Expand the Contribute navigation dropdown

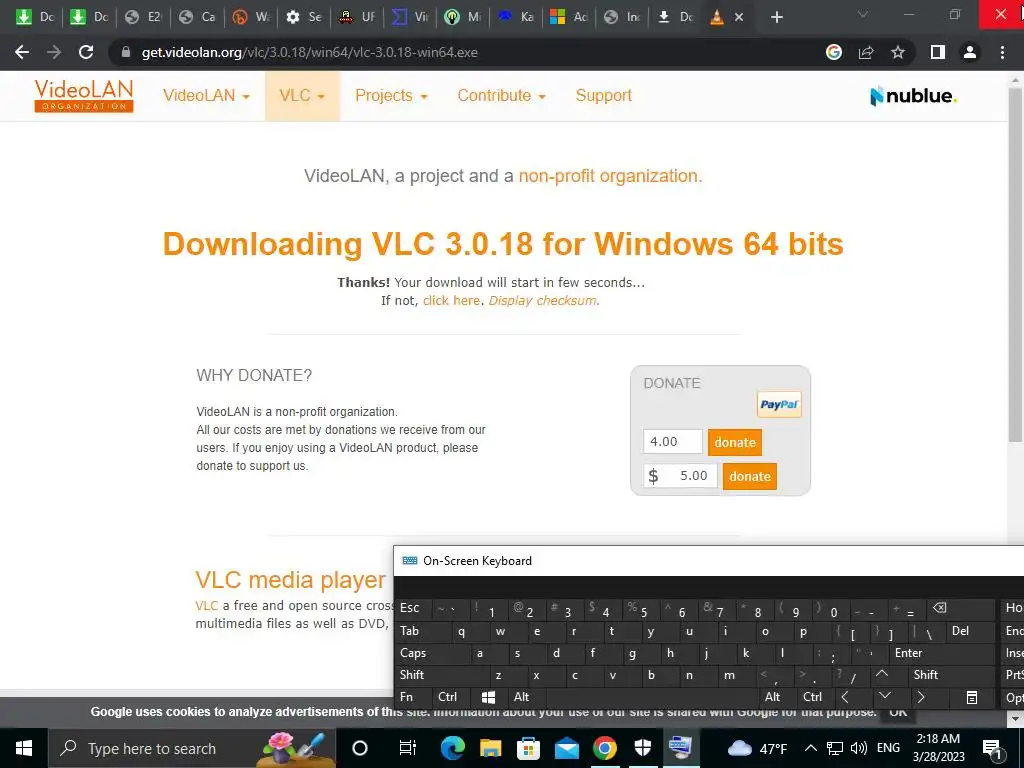coord(502,95)
